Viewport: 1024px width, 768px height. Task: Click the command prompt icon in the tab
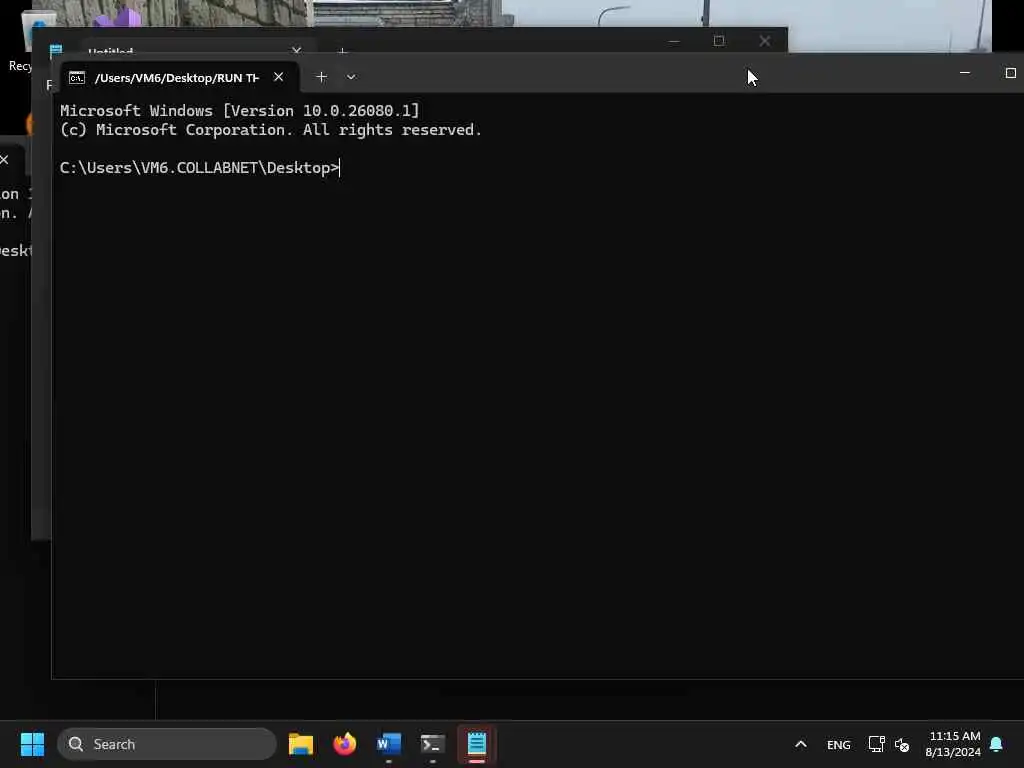point(76,78)
